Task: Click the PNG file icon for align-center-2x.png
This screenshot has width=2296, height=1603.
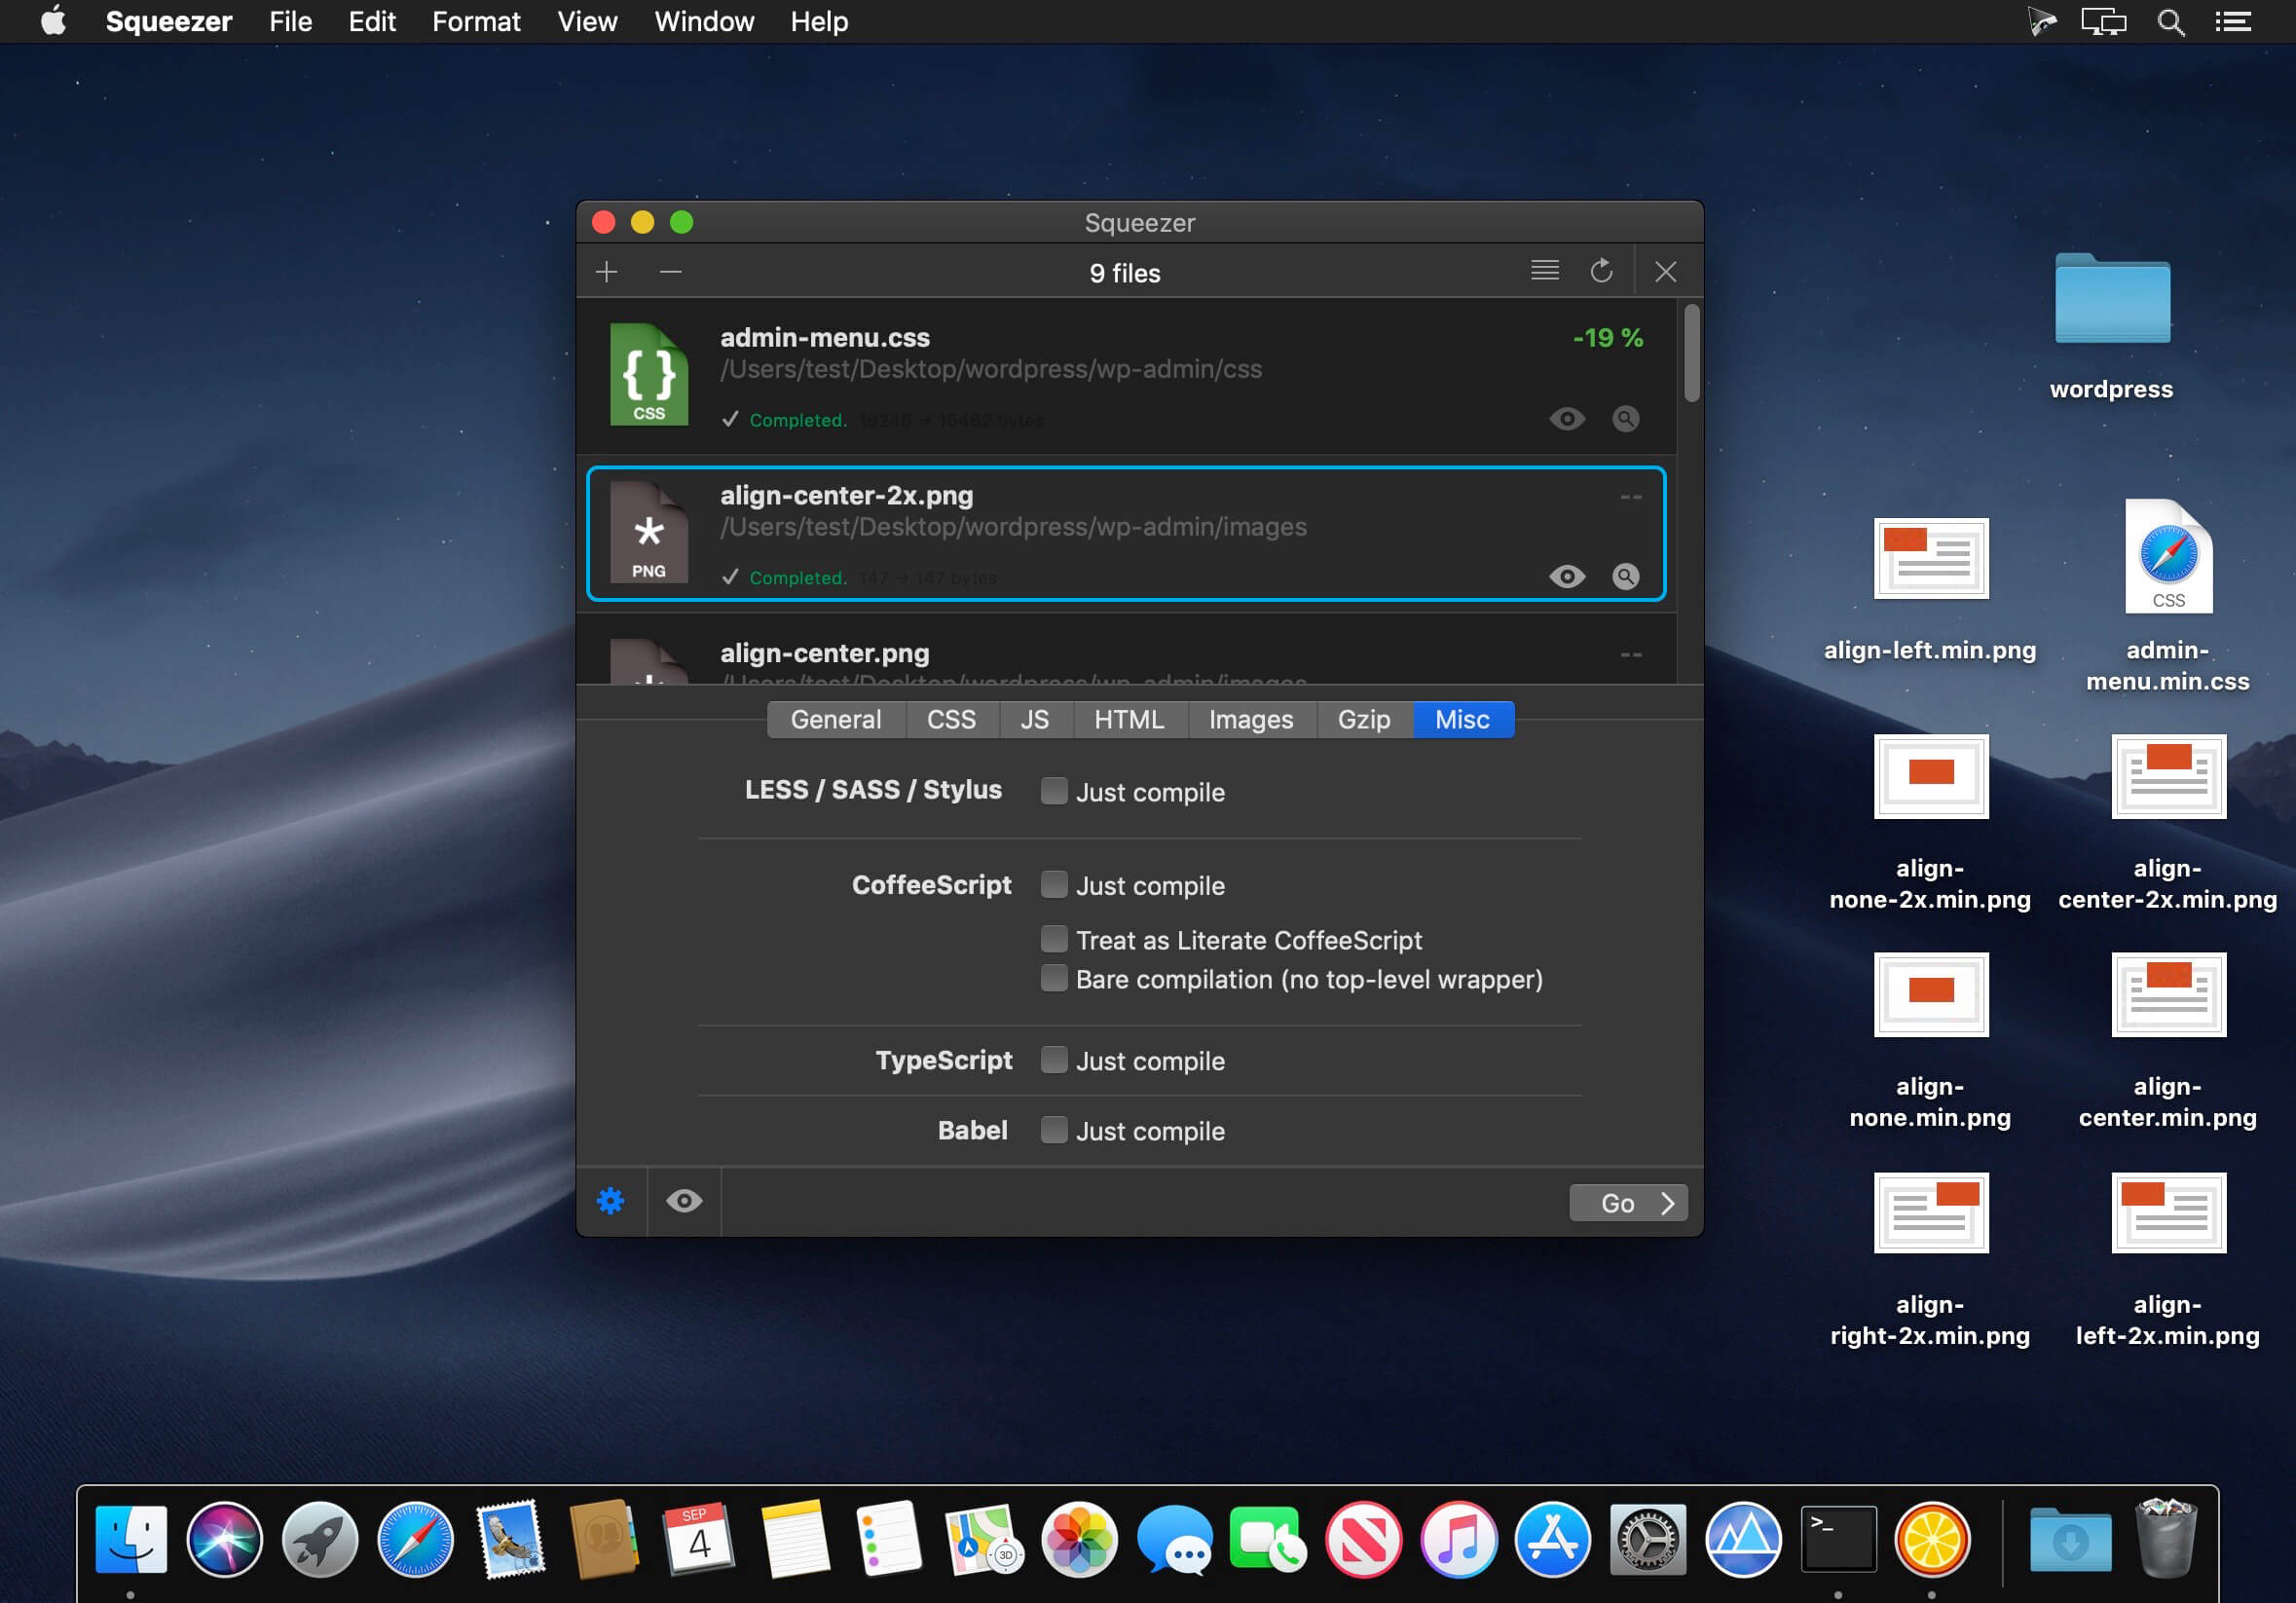Action: click(x=649, y=532)
